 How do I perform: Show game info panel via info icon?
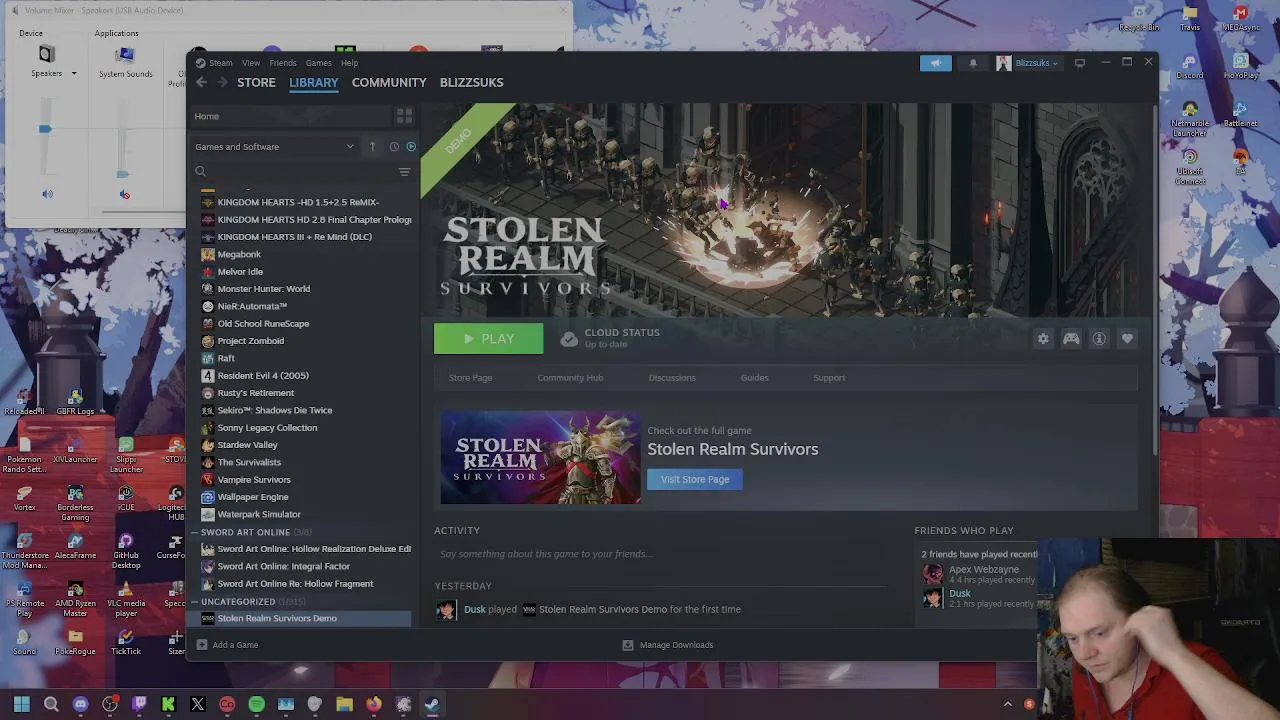(1099, 339)
